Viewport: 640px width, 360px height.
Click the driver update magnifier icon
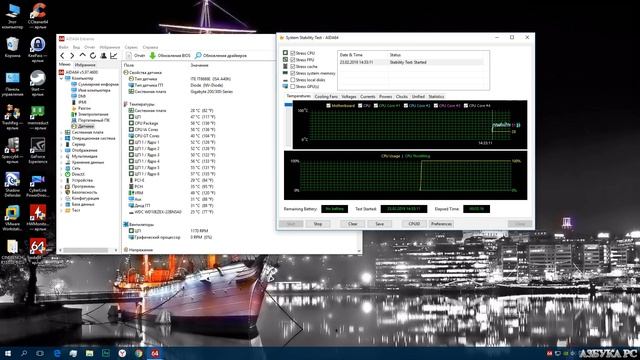(198, 56)
